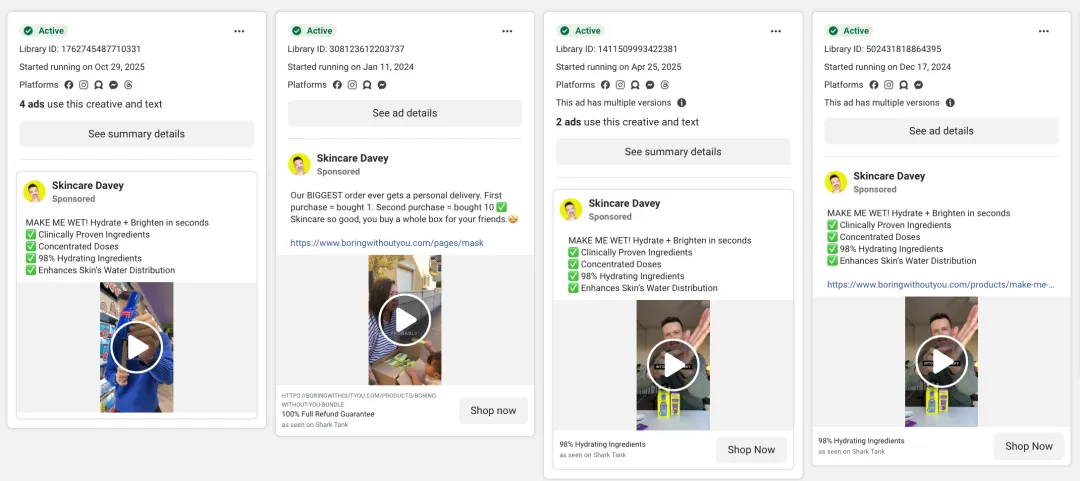Open the boringwithoutyou.com/pages/mask link
Viewport: 1080px width, 481px height.
pyautogui.click(x=387, y=243)
